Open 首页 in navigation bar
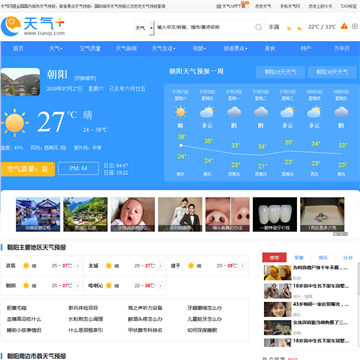Viewport: 360px width, 360px height. click(18, 49)
